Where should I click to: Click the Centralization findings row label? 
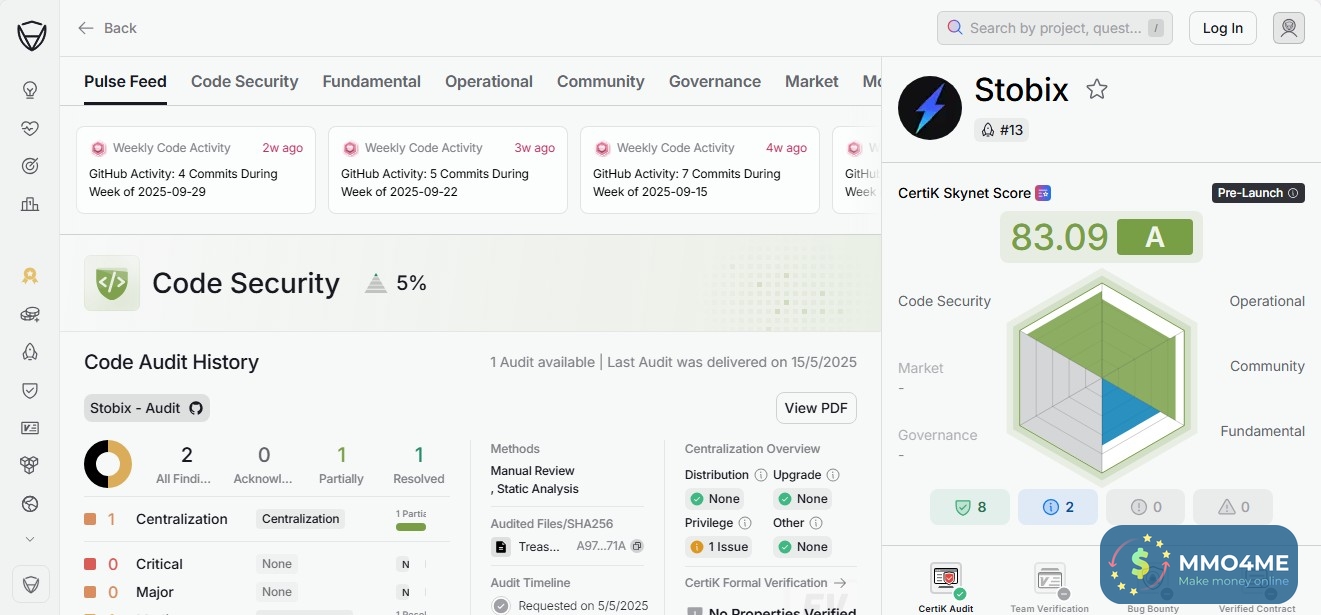tap(182, 519)
